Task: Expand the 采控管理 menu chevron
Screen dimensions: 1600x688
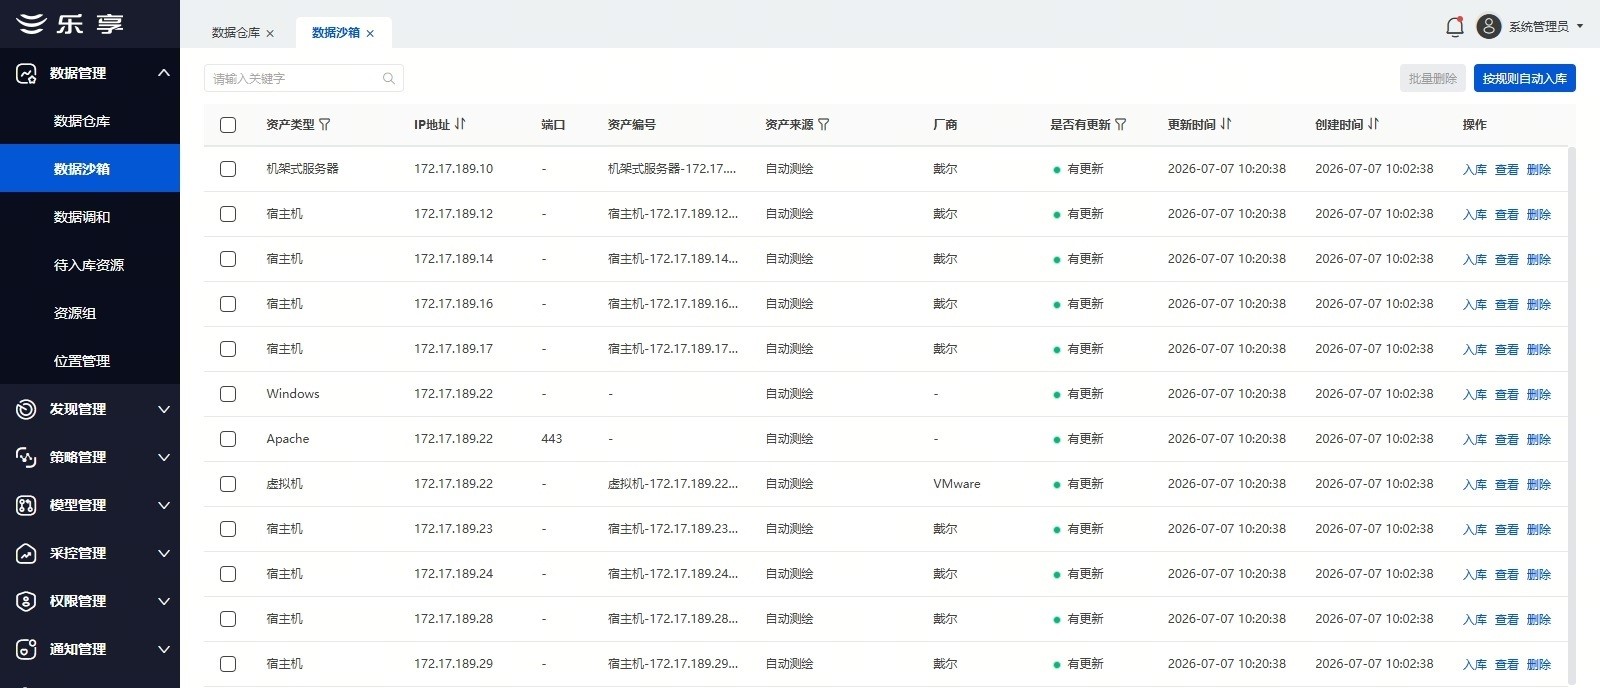Action: (x=164, y=553)
